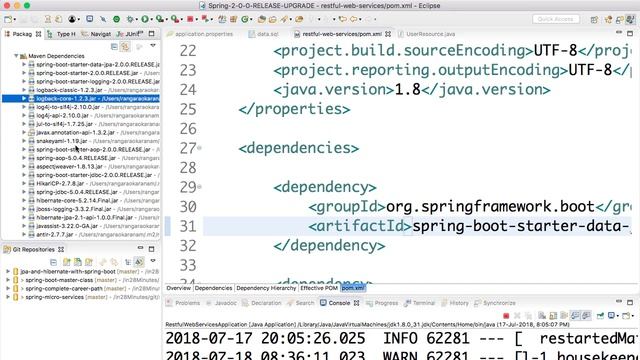The height and width of the screenshot is (360, 640).
Task: Click Pin Console icon in Console toolbar
Action: pyautogui.click(x=600, y=316)
